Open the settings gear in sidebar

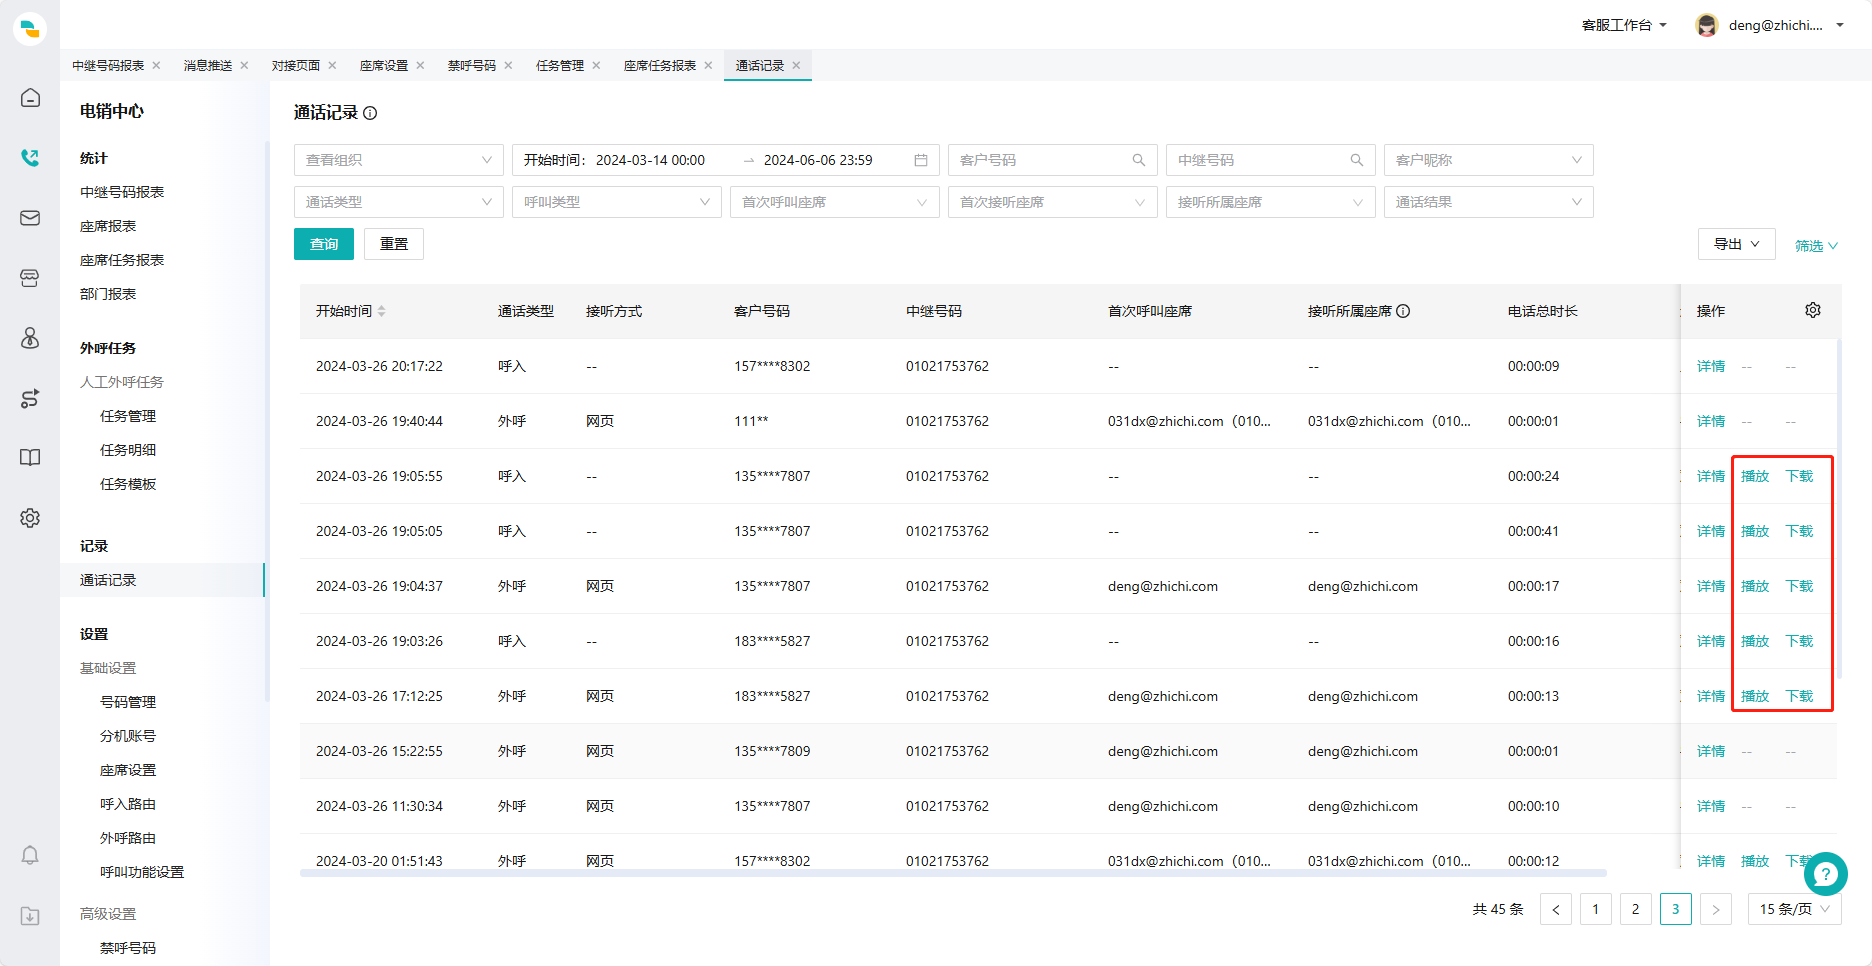[30, 518]
